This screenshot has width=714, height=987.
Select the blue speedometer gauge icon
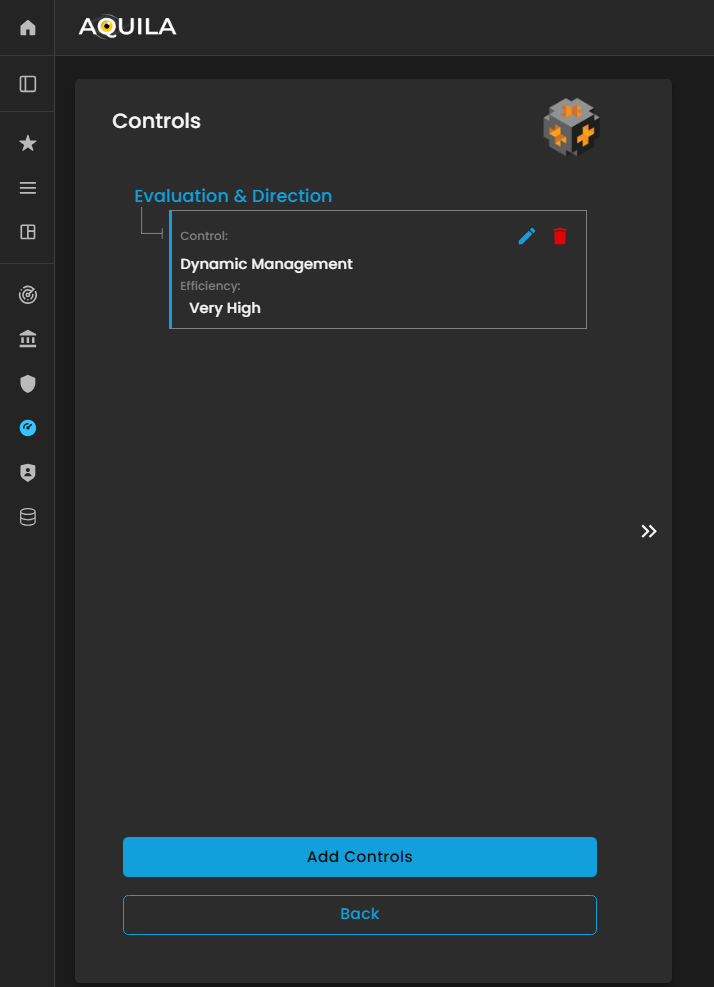pos(28,428)
